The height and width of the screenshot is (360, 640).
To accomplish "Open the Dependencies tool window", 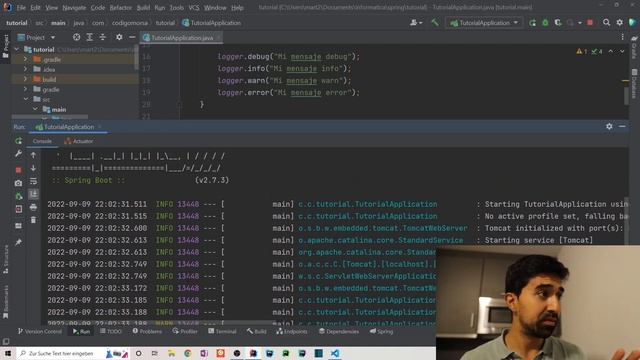I will pyautogui.click(x=339, y=331).
